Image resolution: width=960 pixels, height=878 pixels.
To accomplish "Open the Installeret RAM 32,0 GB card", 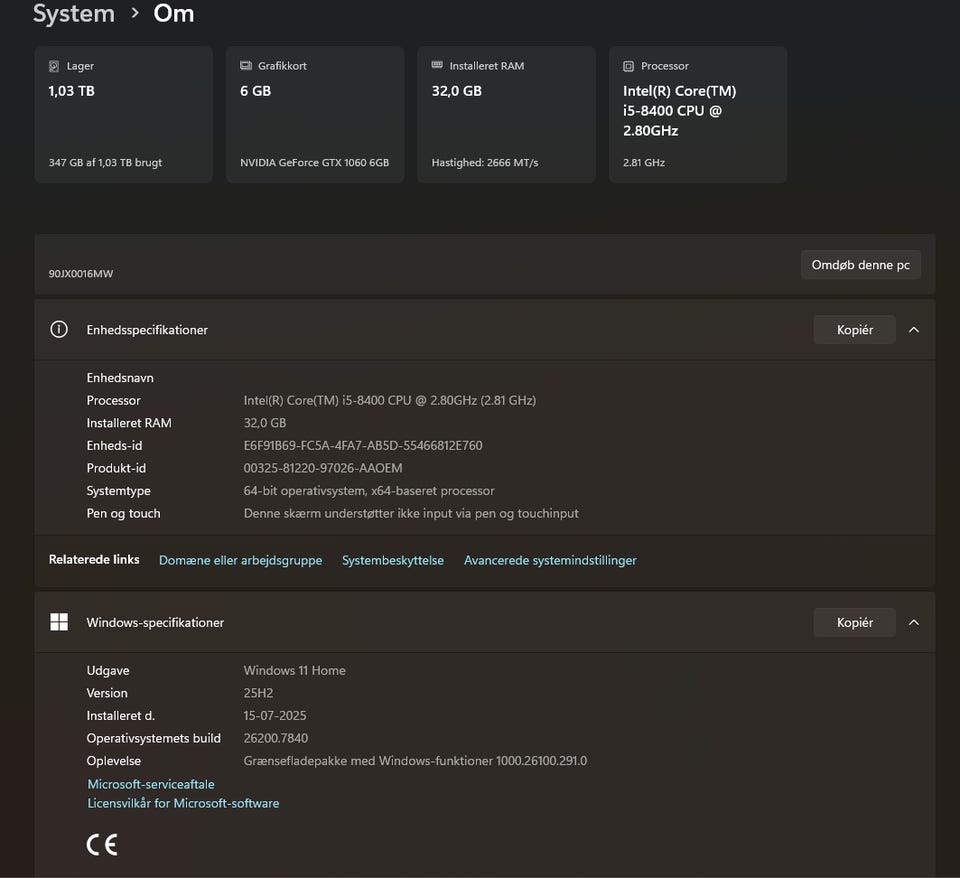I will tap(506, 114).
